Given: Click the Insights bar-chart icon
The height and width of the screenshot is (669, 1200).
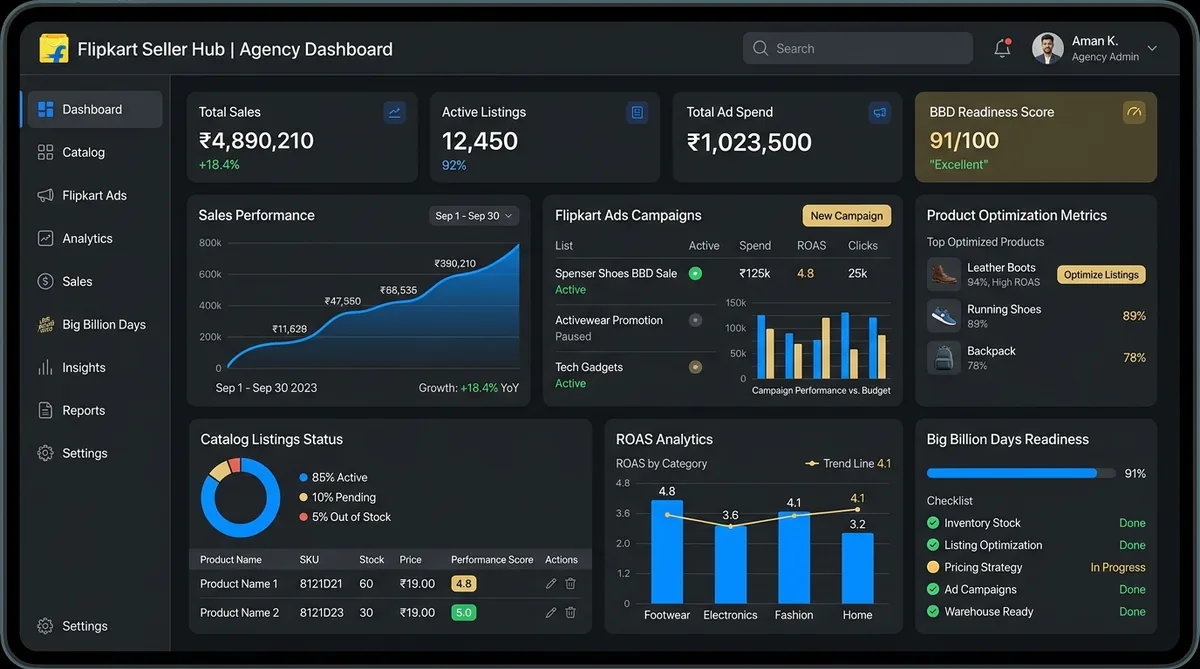Looking at the screenshot, I should (x=45, y=367).
